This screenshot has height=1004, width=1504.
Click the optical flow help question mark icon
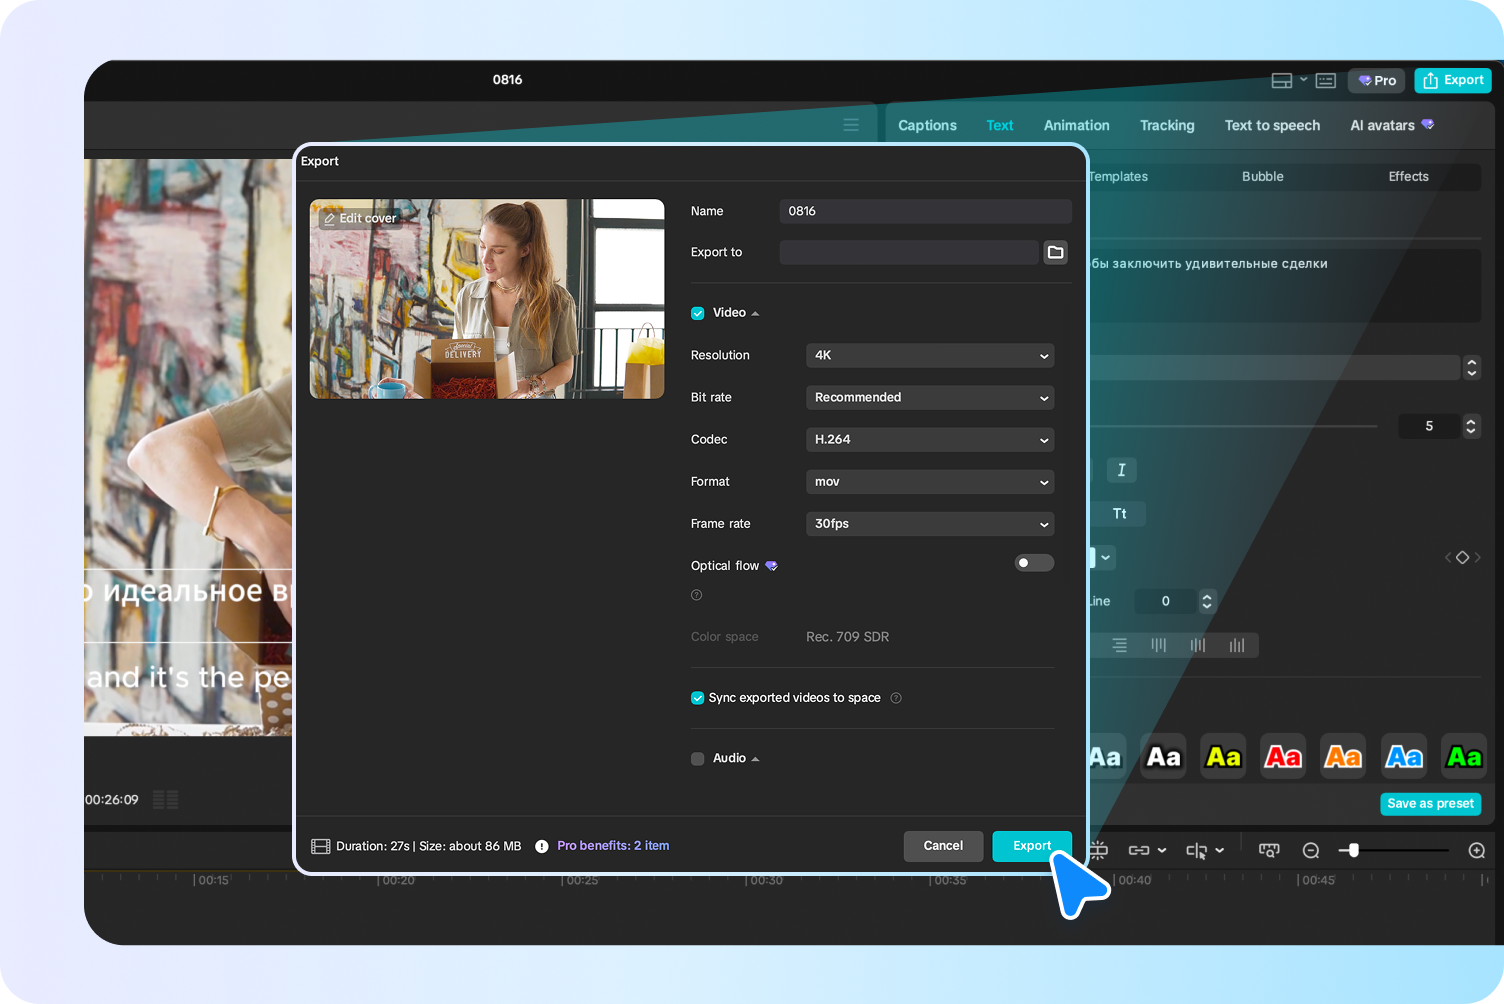696,595
